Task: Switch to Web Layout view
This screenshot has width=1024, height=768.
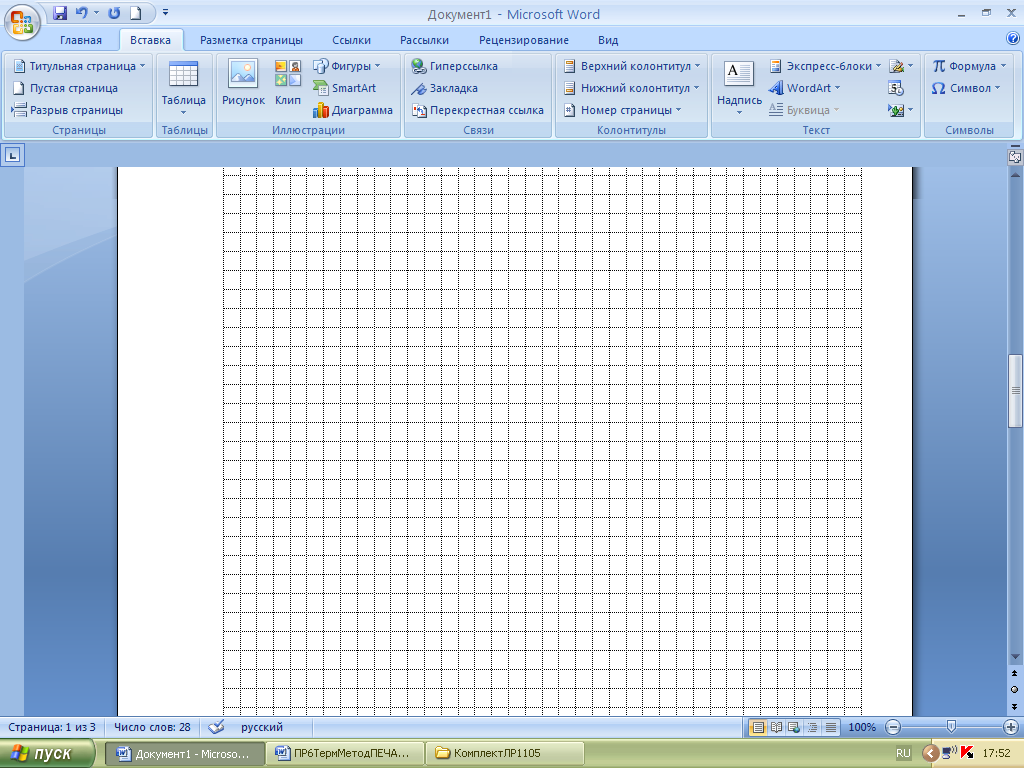Action: point(794,727)
